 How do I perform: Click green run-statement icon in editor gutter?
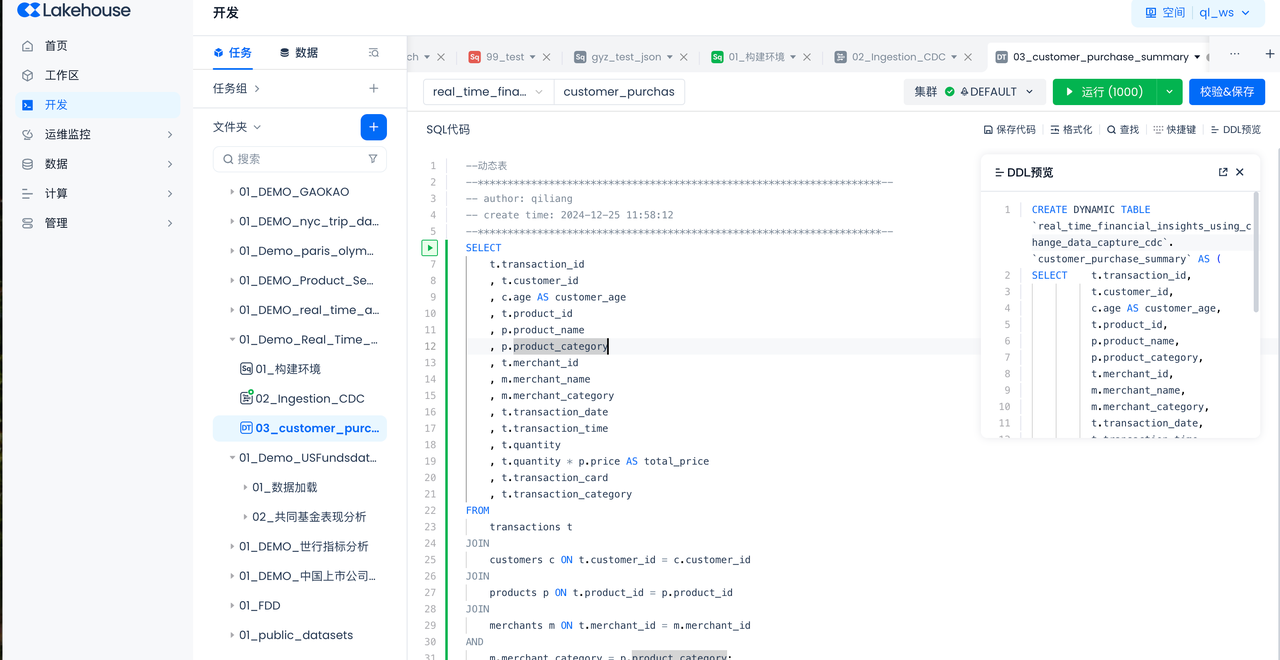[430, 248]
